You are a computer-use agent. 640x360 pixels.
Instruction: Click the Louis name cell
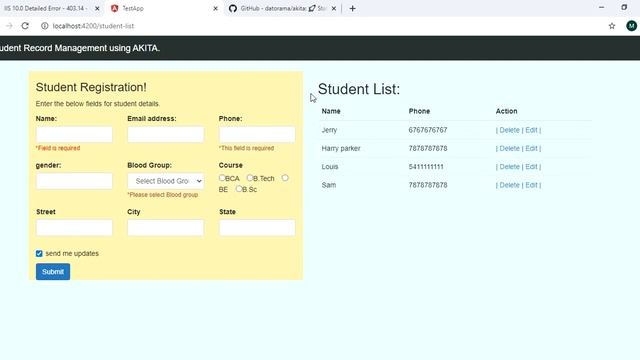[x=330, y=167]
